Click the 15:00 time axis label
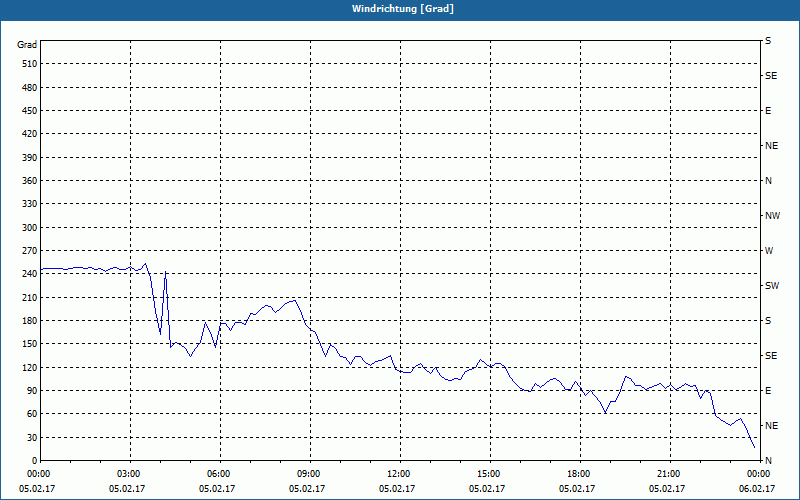 488,474
